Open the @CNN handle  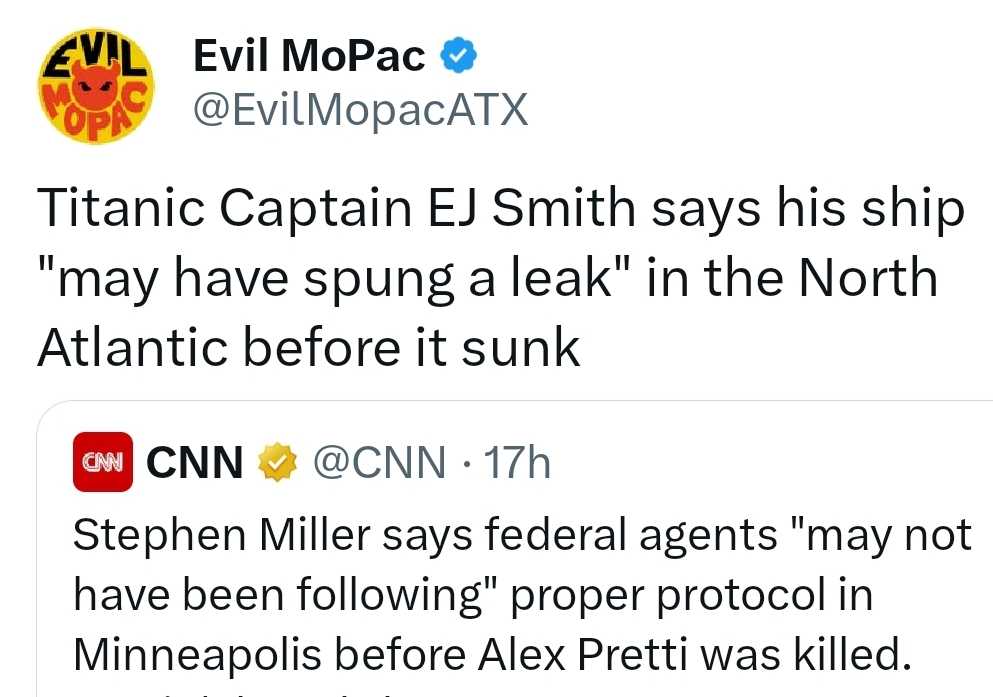click(379, 462)
